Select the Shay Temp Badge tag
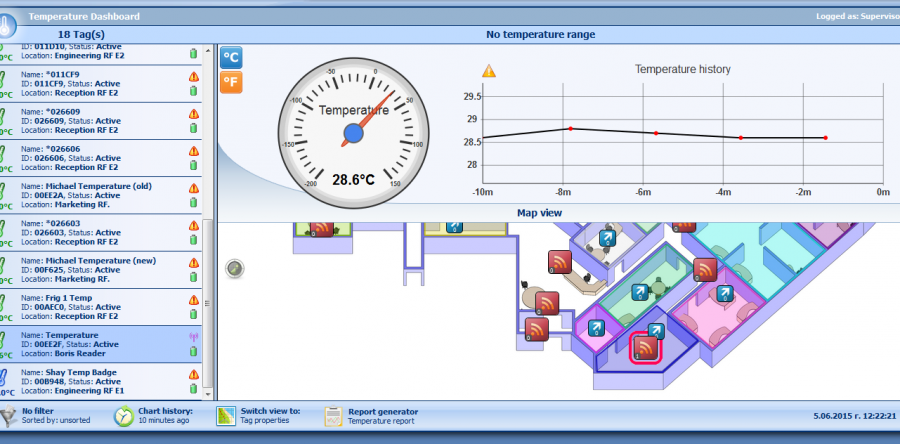The image size is (900, 444). [x=102, y=382]
